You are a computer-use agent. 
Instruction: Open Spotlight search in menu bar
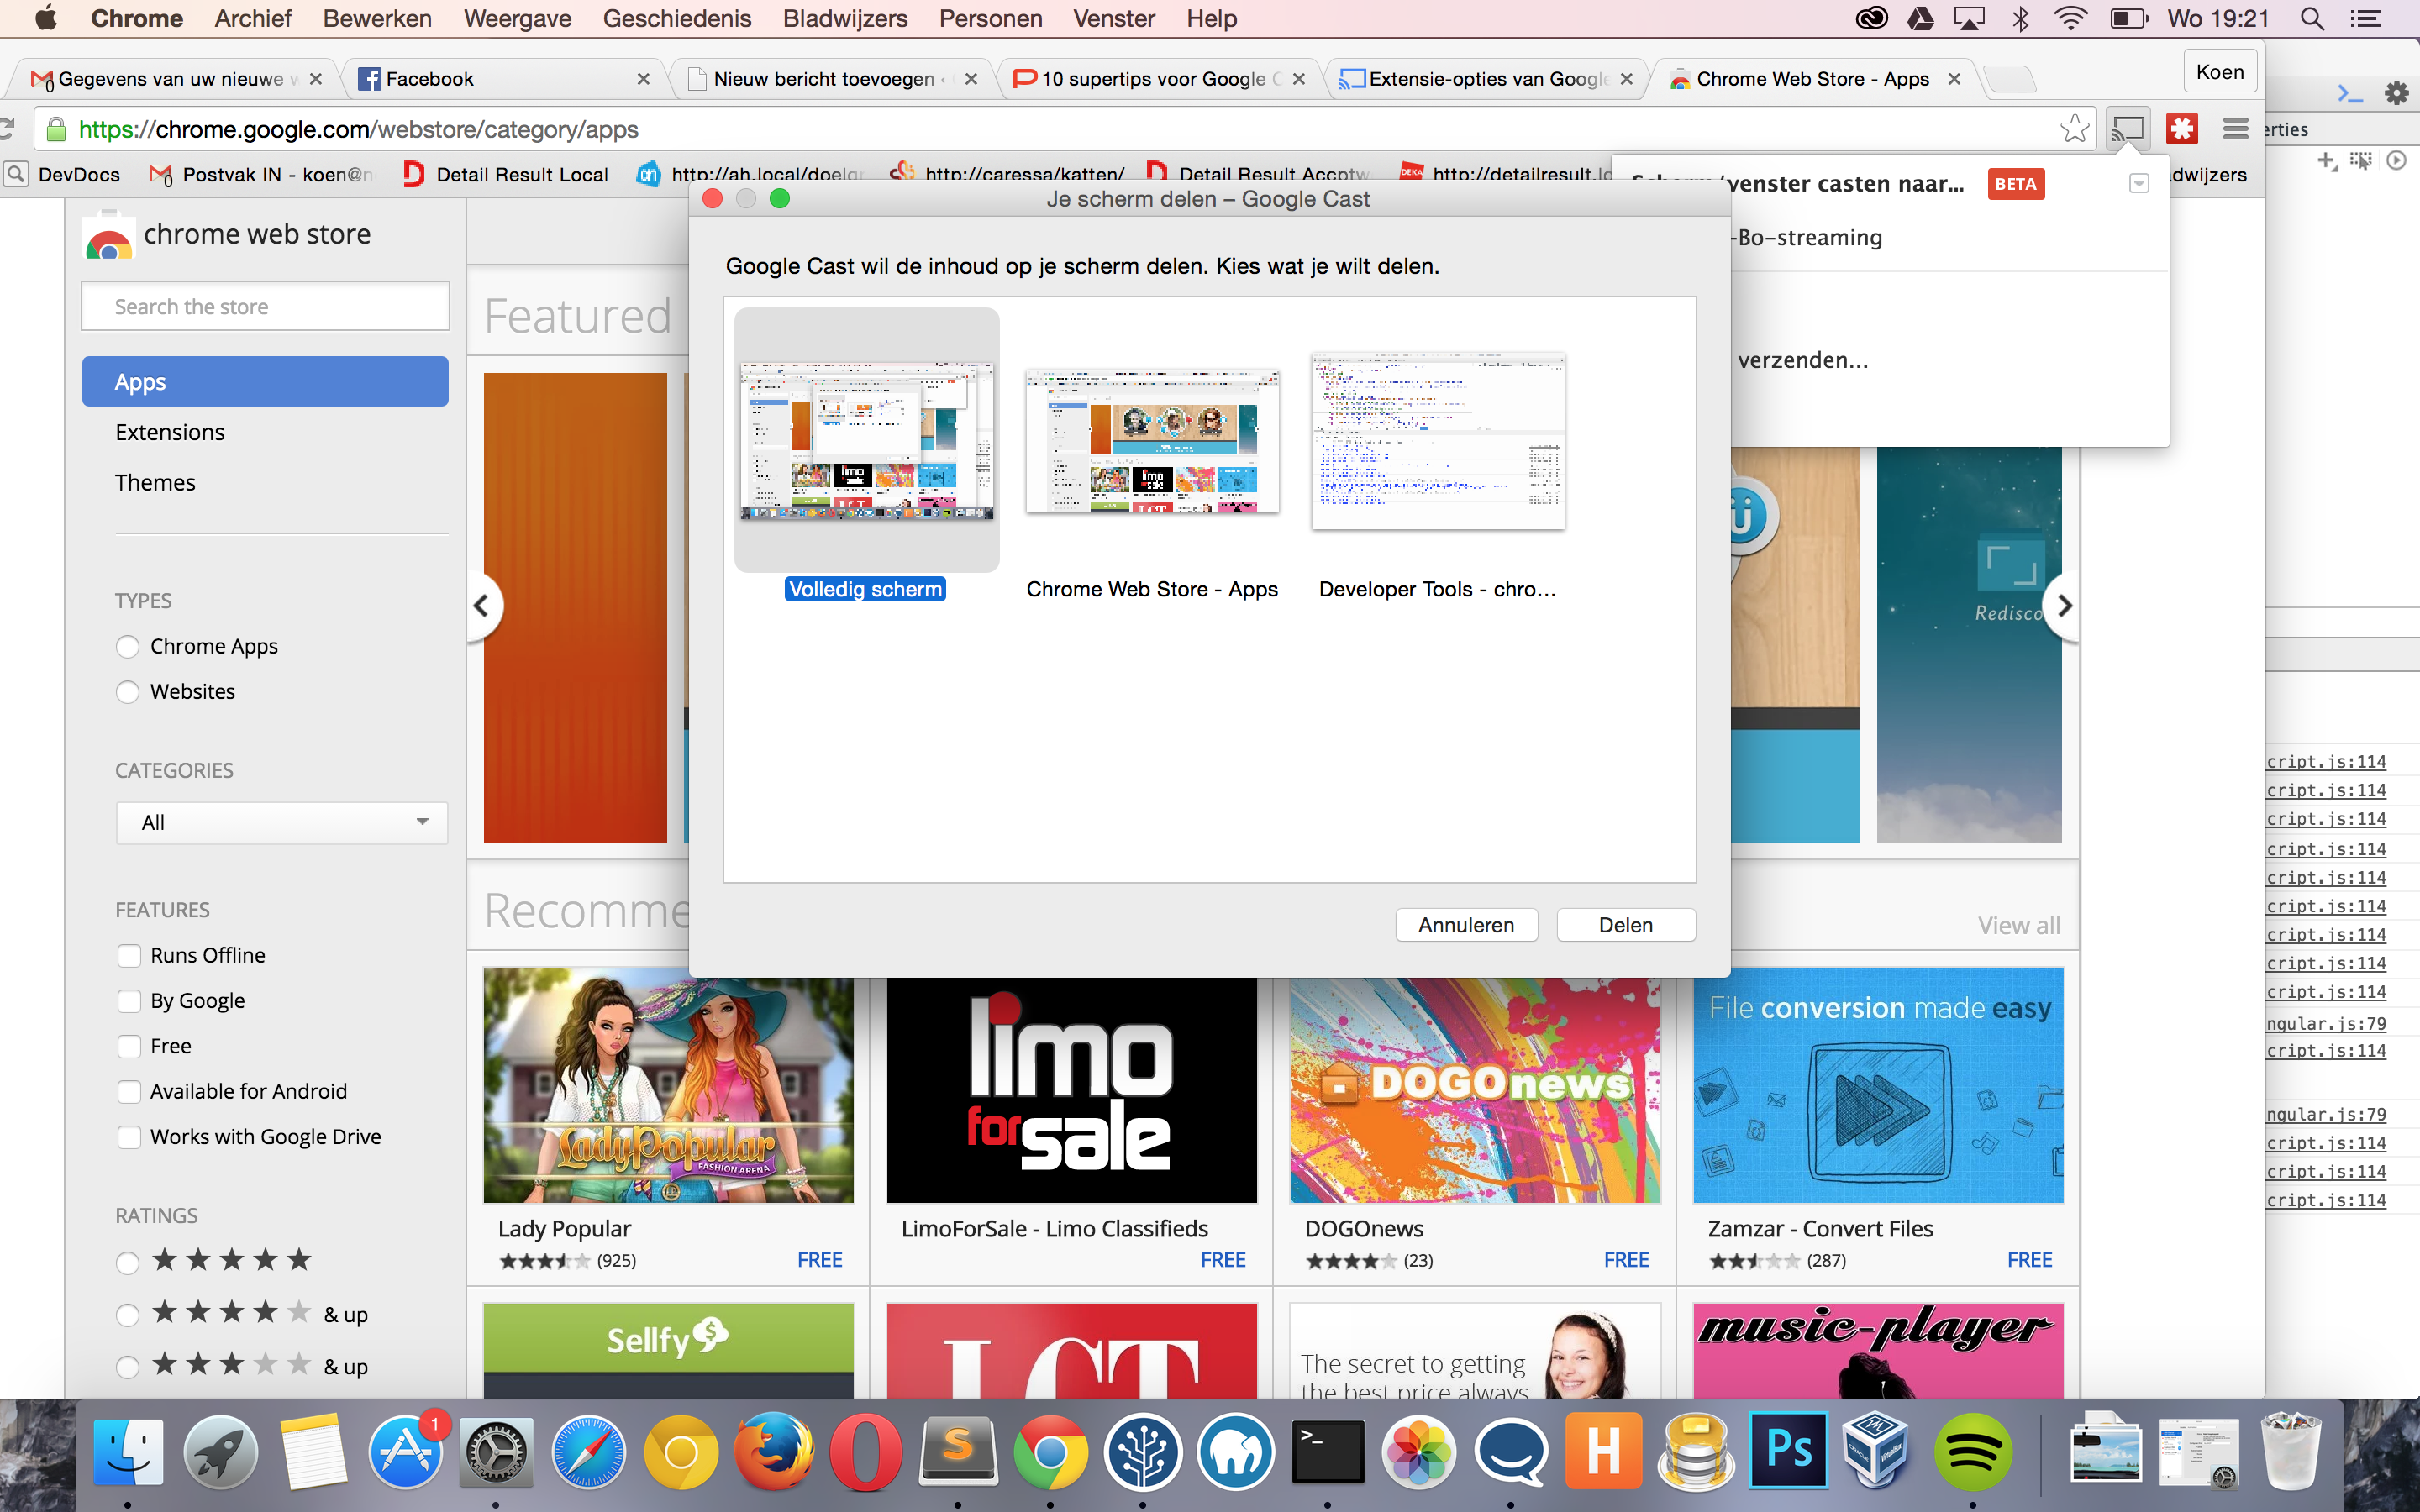2312,18
